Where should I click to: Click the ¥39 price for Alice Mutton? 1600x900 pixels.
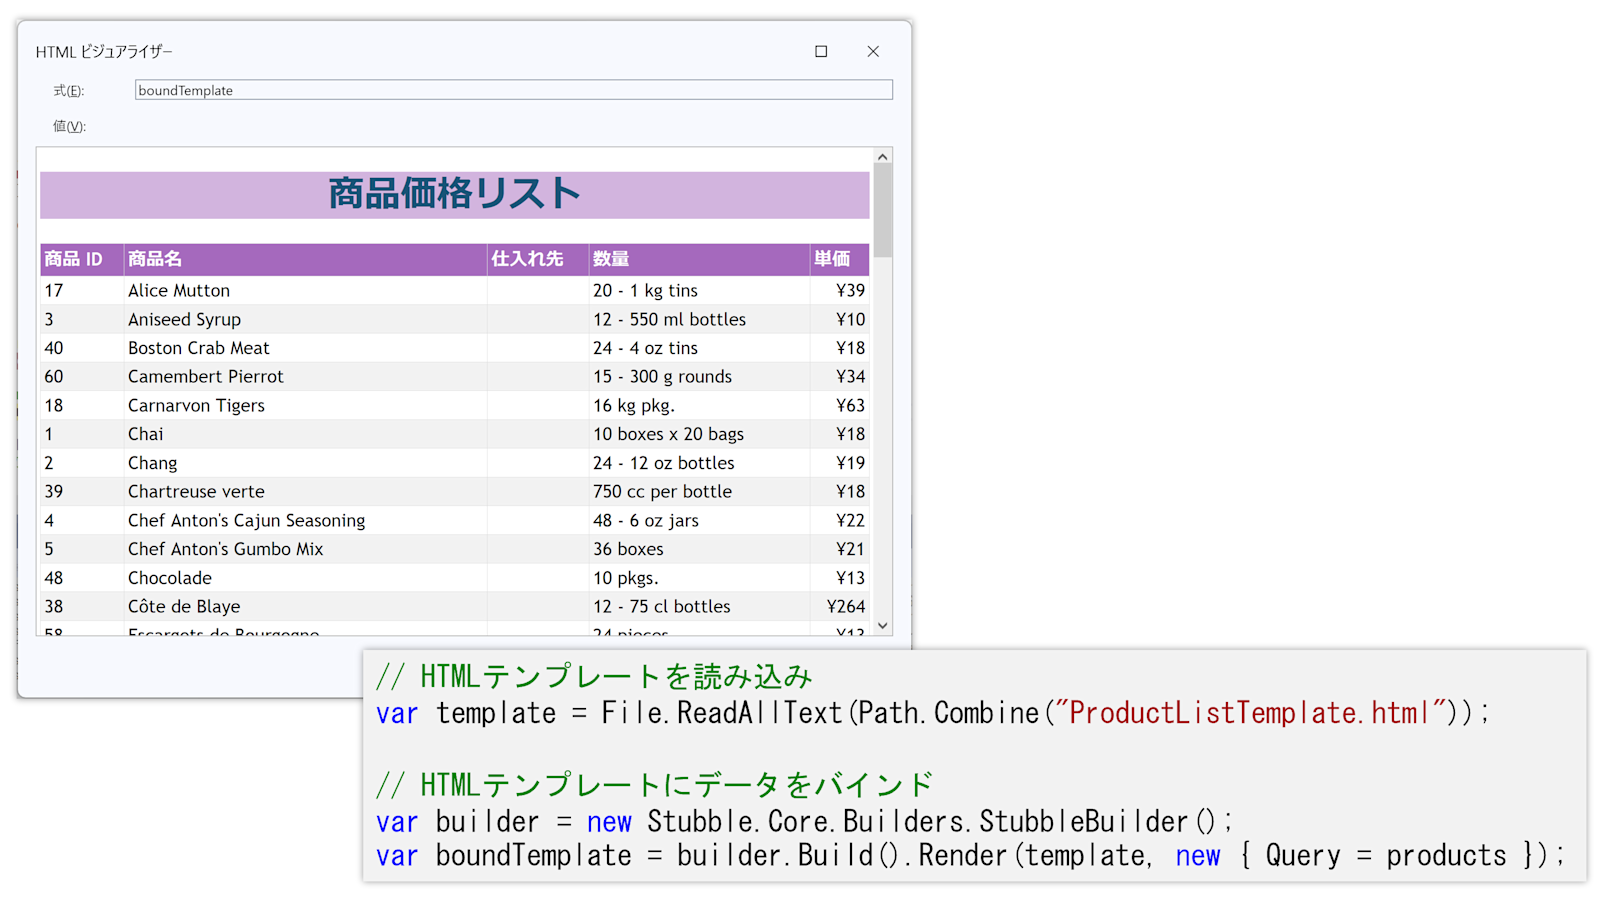(x=851, y=290)
